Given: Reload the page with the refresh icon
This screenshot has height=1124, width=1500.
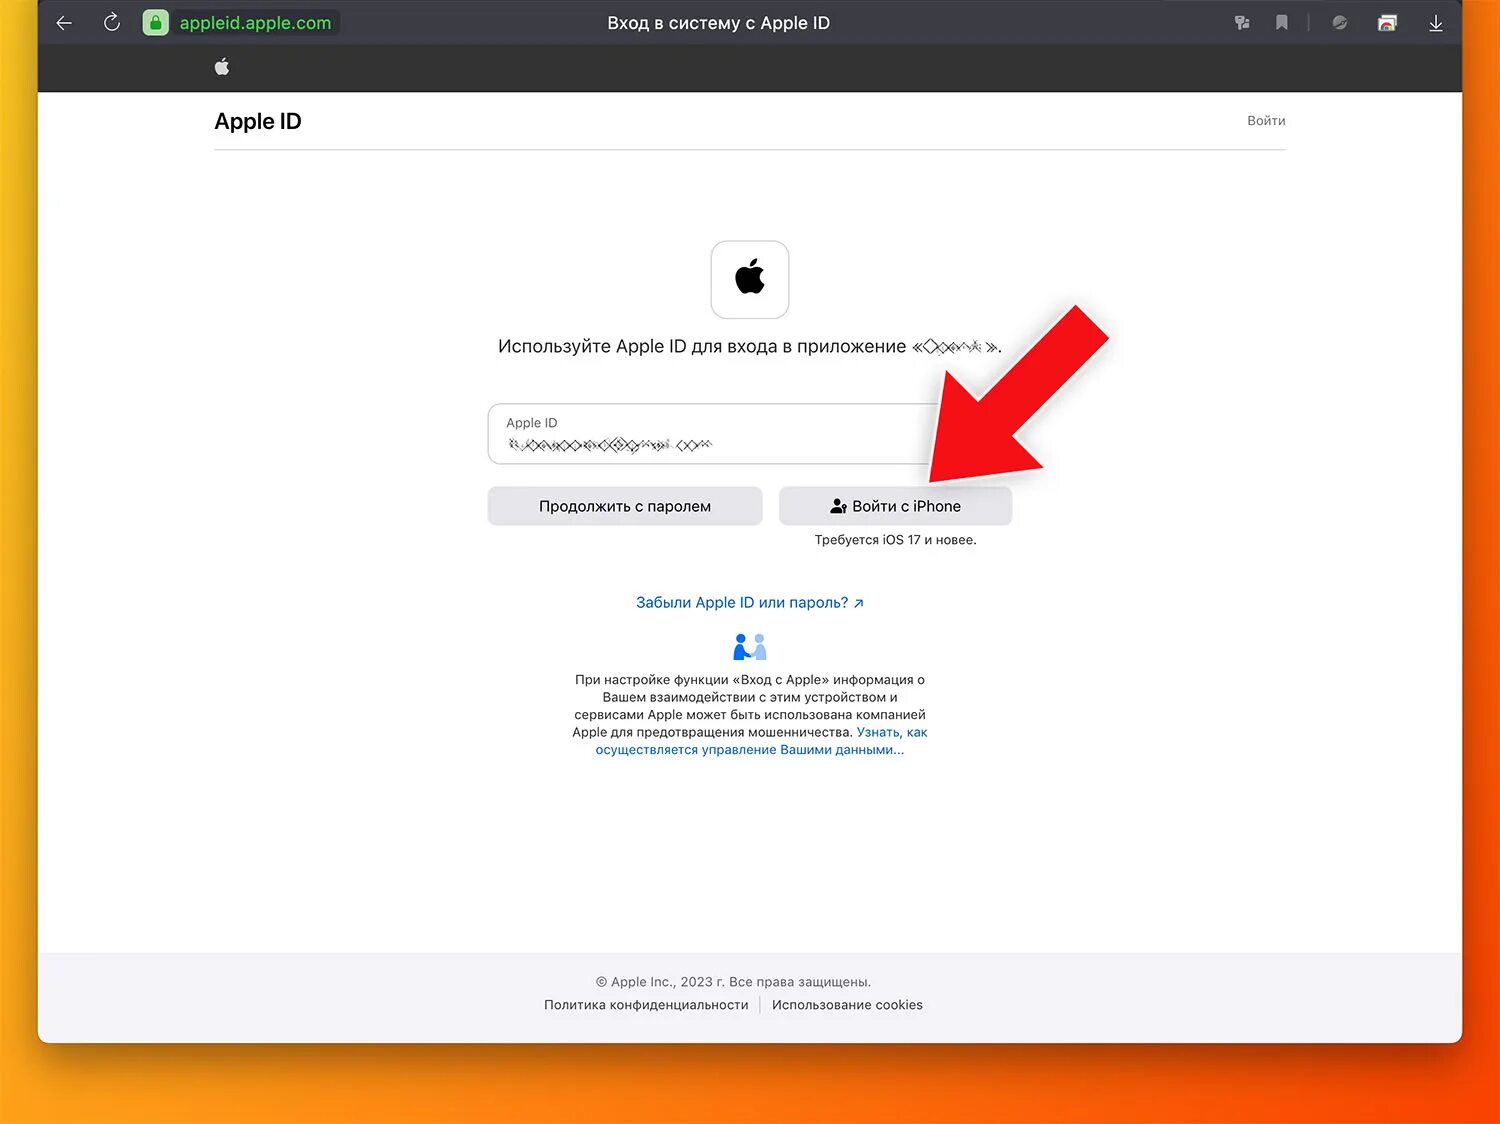Looking at the screenshot, I should 112,22.
